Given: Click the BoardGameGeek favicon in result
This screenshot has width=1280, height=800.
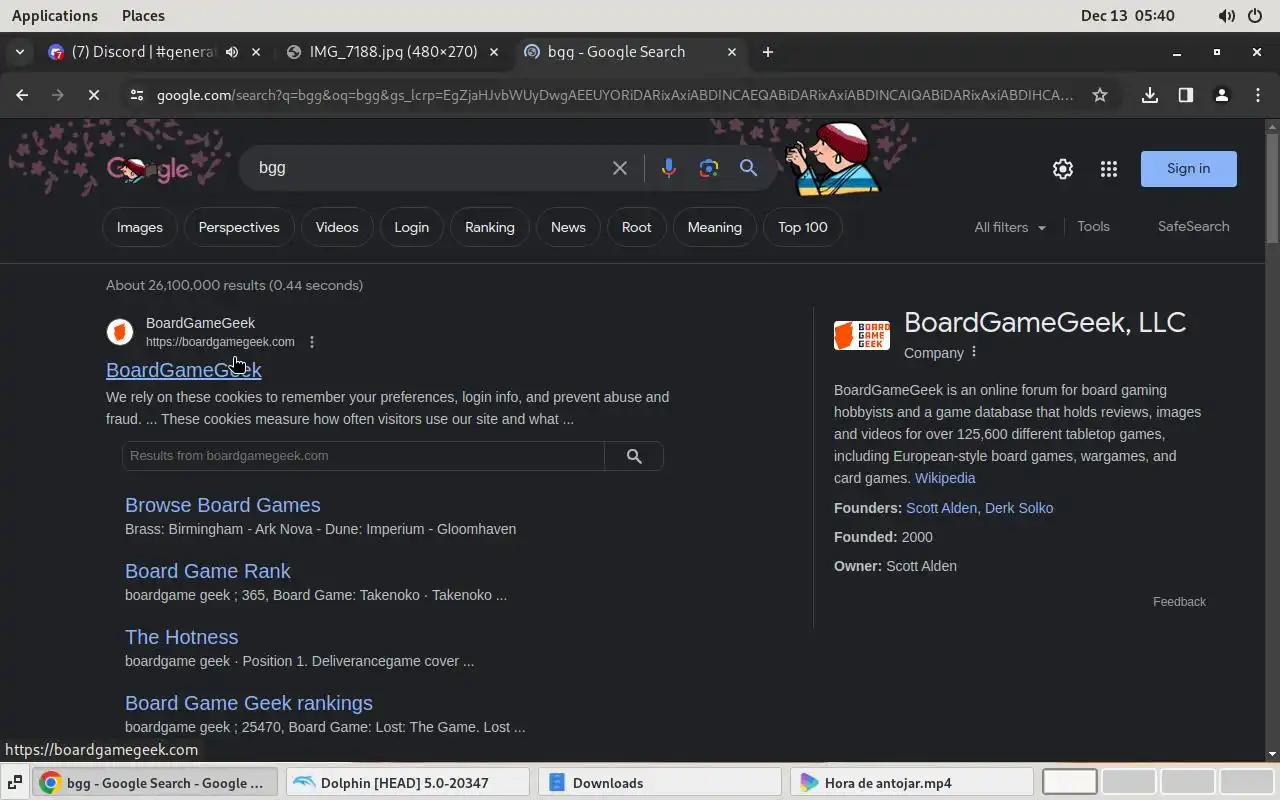Looking at the screenshot, I should [x=120, y=332].
